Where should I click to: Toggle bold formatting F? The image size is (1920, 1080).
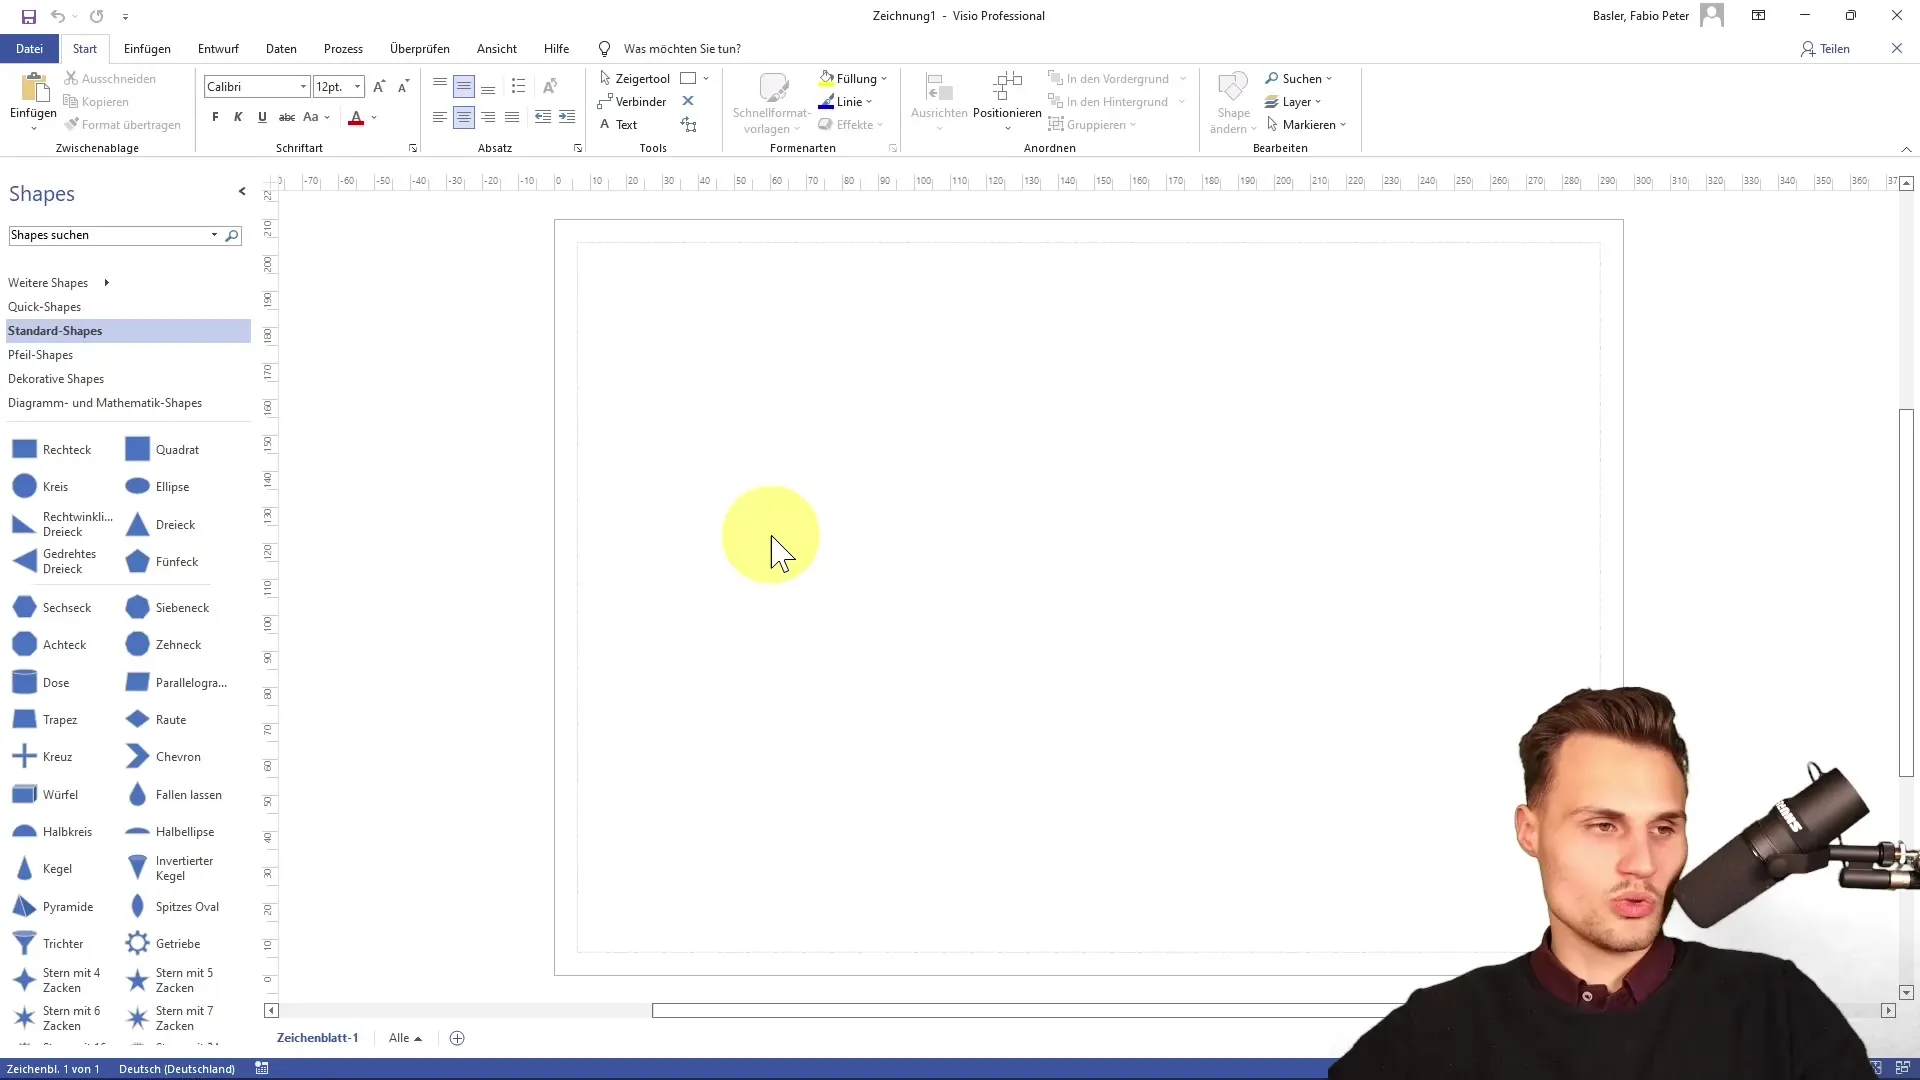(x=215, y=117)
